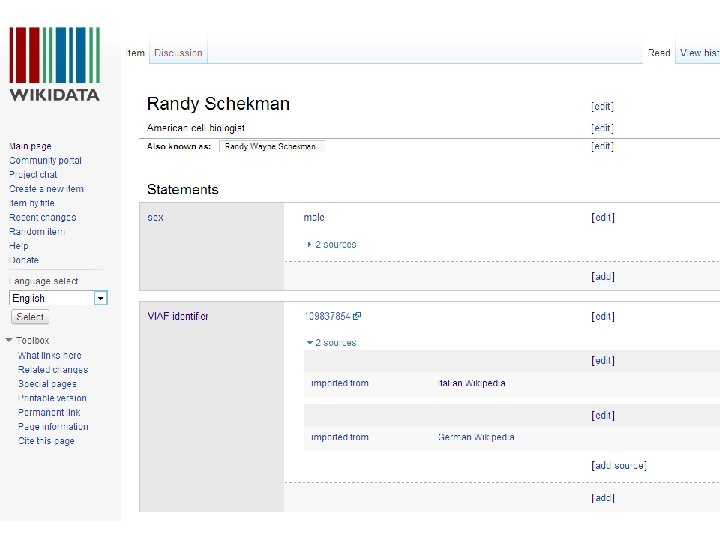This screenshot has width=720, height=540.
Task: Go to Community portal
Action: [45, 160]
